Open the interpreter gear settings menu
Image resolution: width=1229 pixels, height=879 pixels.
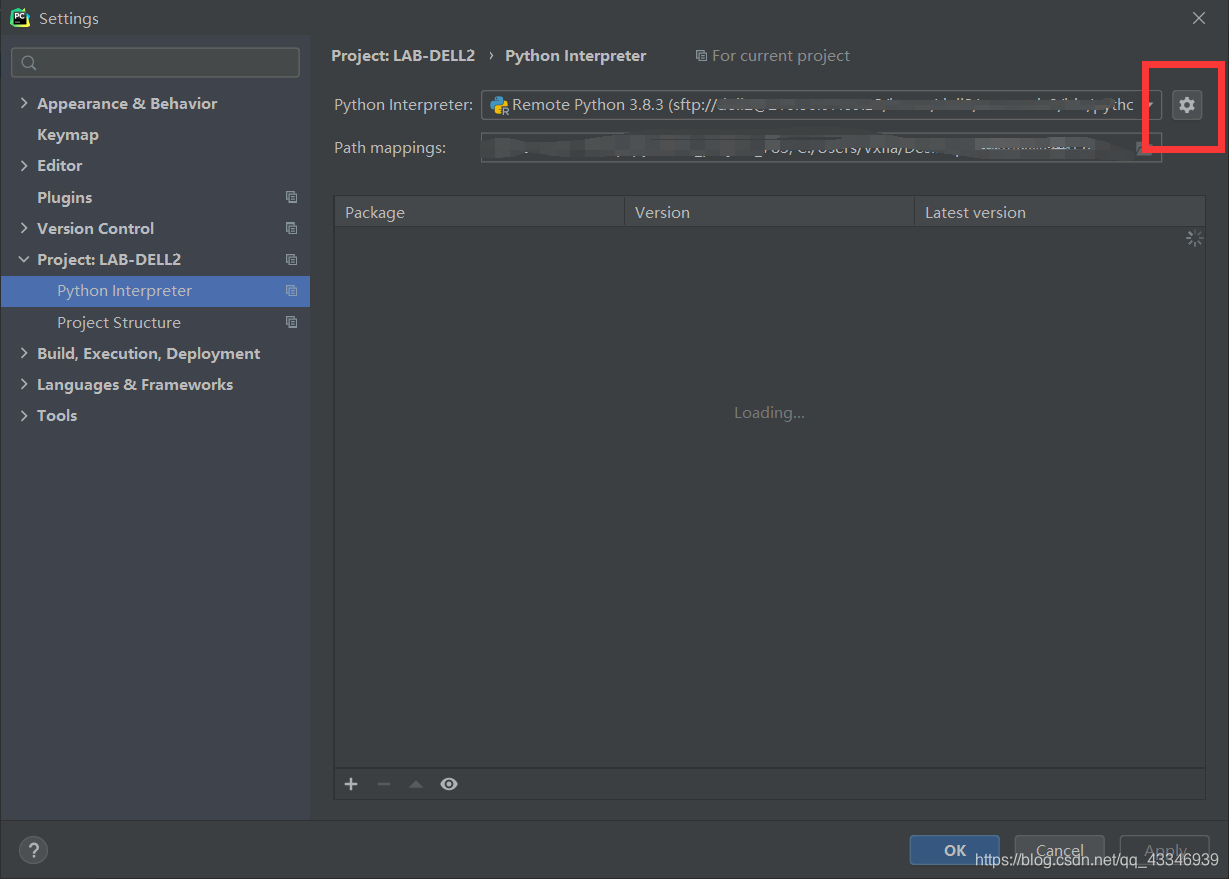1186,104
